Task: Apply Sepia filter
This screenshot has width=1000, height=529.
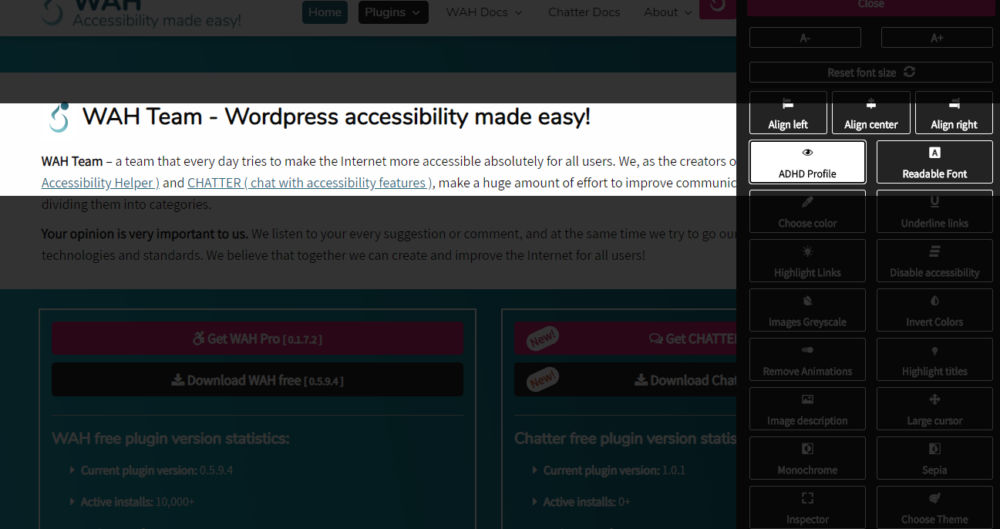Action: coord(934,458)
